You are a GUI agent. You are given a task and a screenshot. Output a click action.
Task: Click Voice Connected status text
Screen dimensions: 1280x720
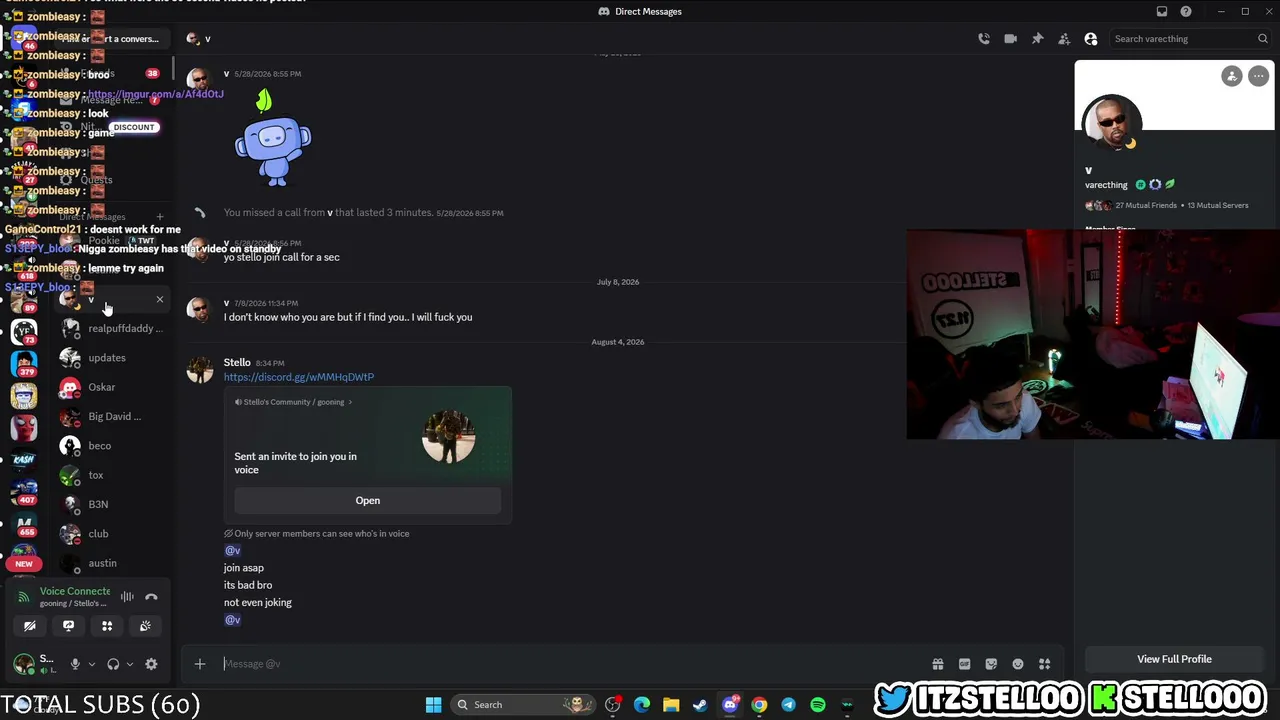click(75, 591)
